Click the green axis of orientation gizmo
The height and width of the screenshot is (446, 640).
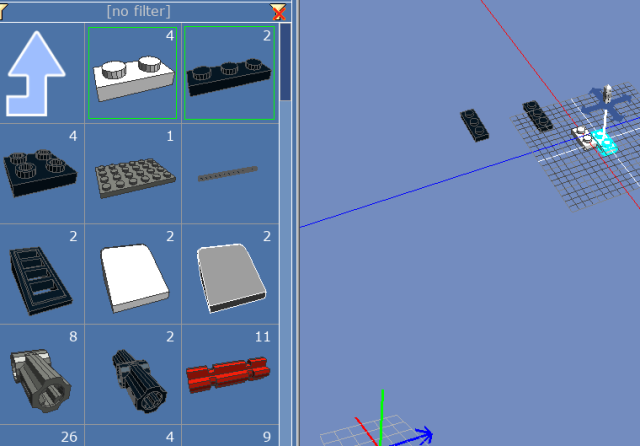pyautogui.click(x=382, y=417)
